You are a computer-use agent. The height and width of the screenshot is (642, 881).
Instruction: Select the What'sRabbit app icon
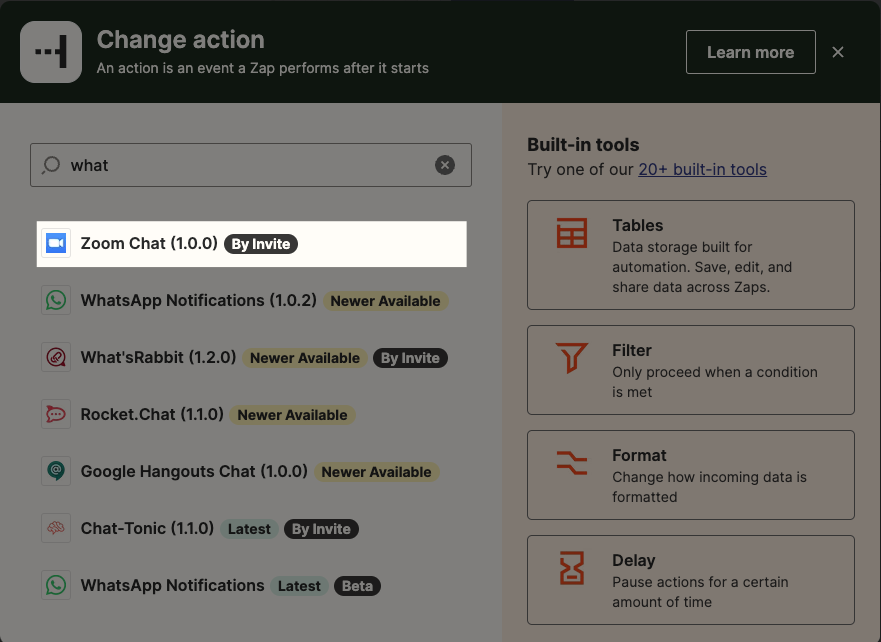pos(56,357)
